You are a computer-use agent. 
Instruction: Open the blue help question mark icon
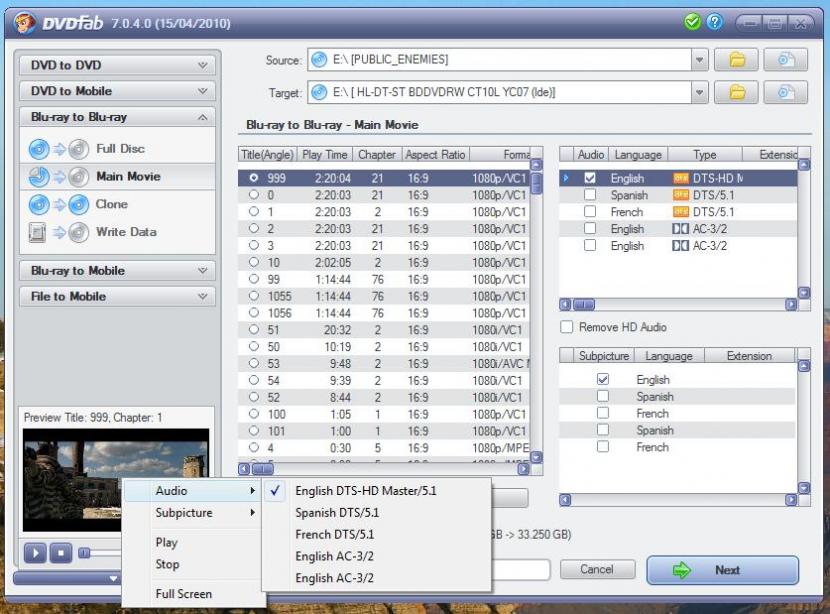pos(714,22)
